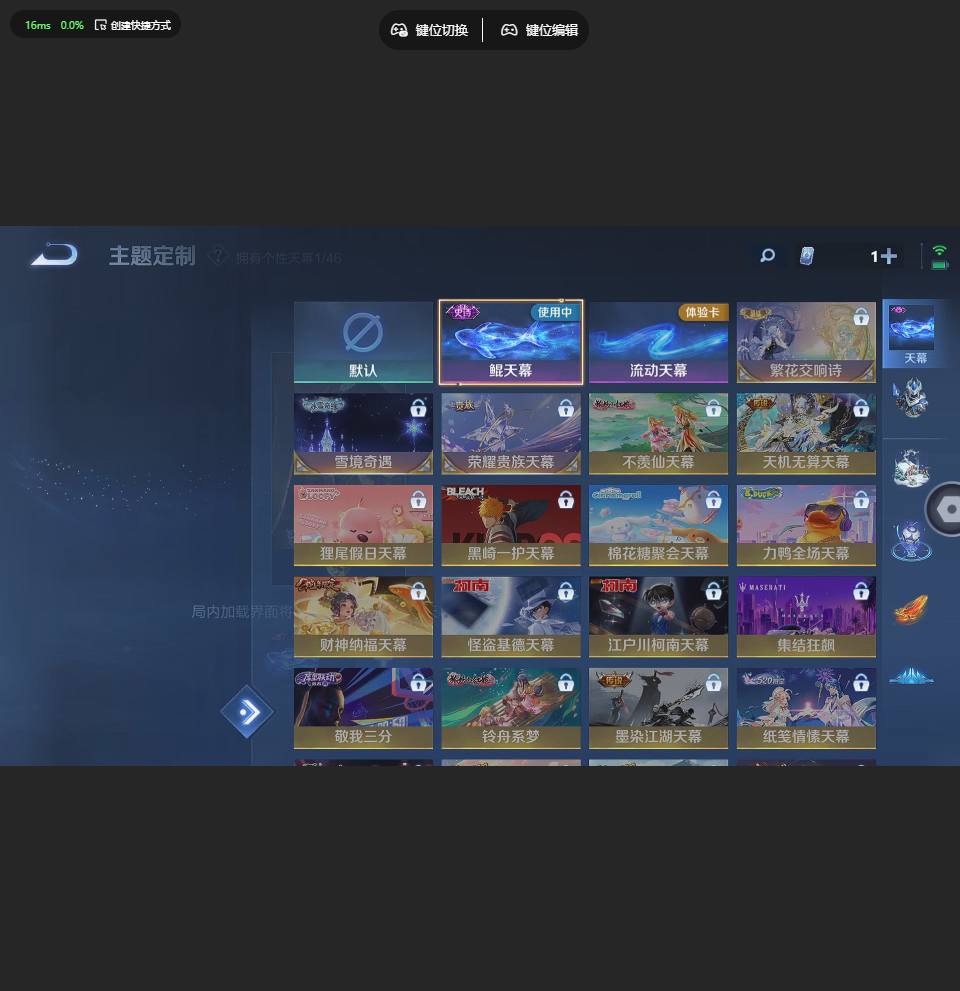Switch to the 天幕 tab
The height and width of the screenshot is (991, 960).
pos(913,335)
